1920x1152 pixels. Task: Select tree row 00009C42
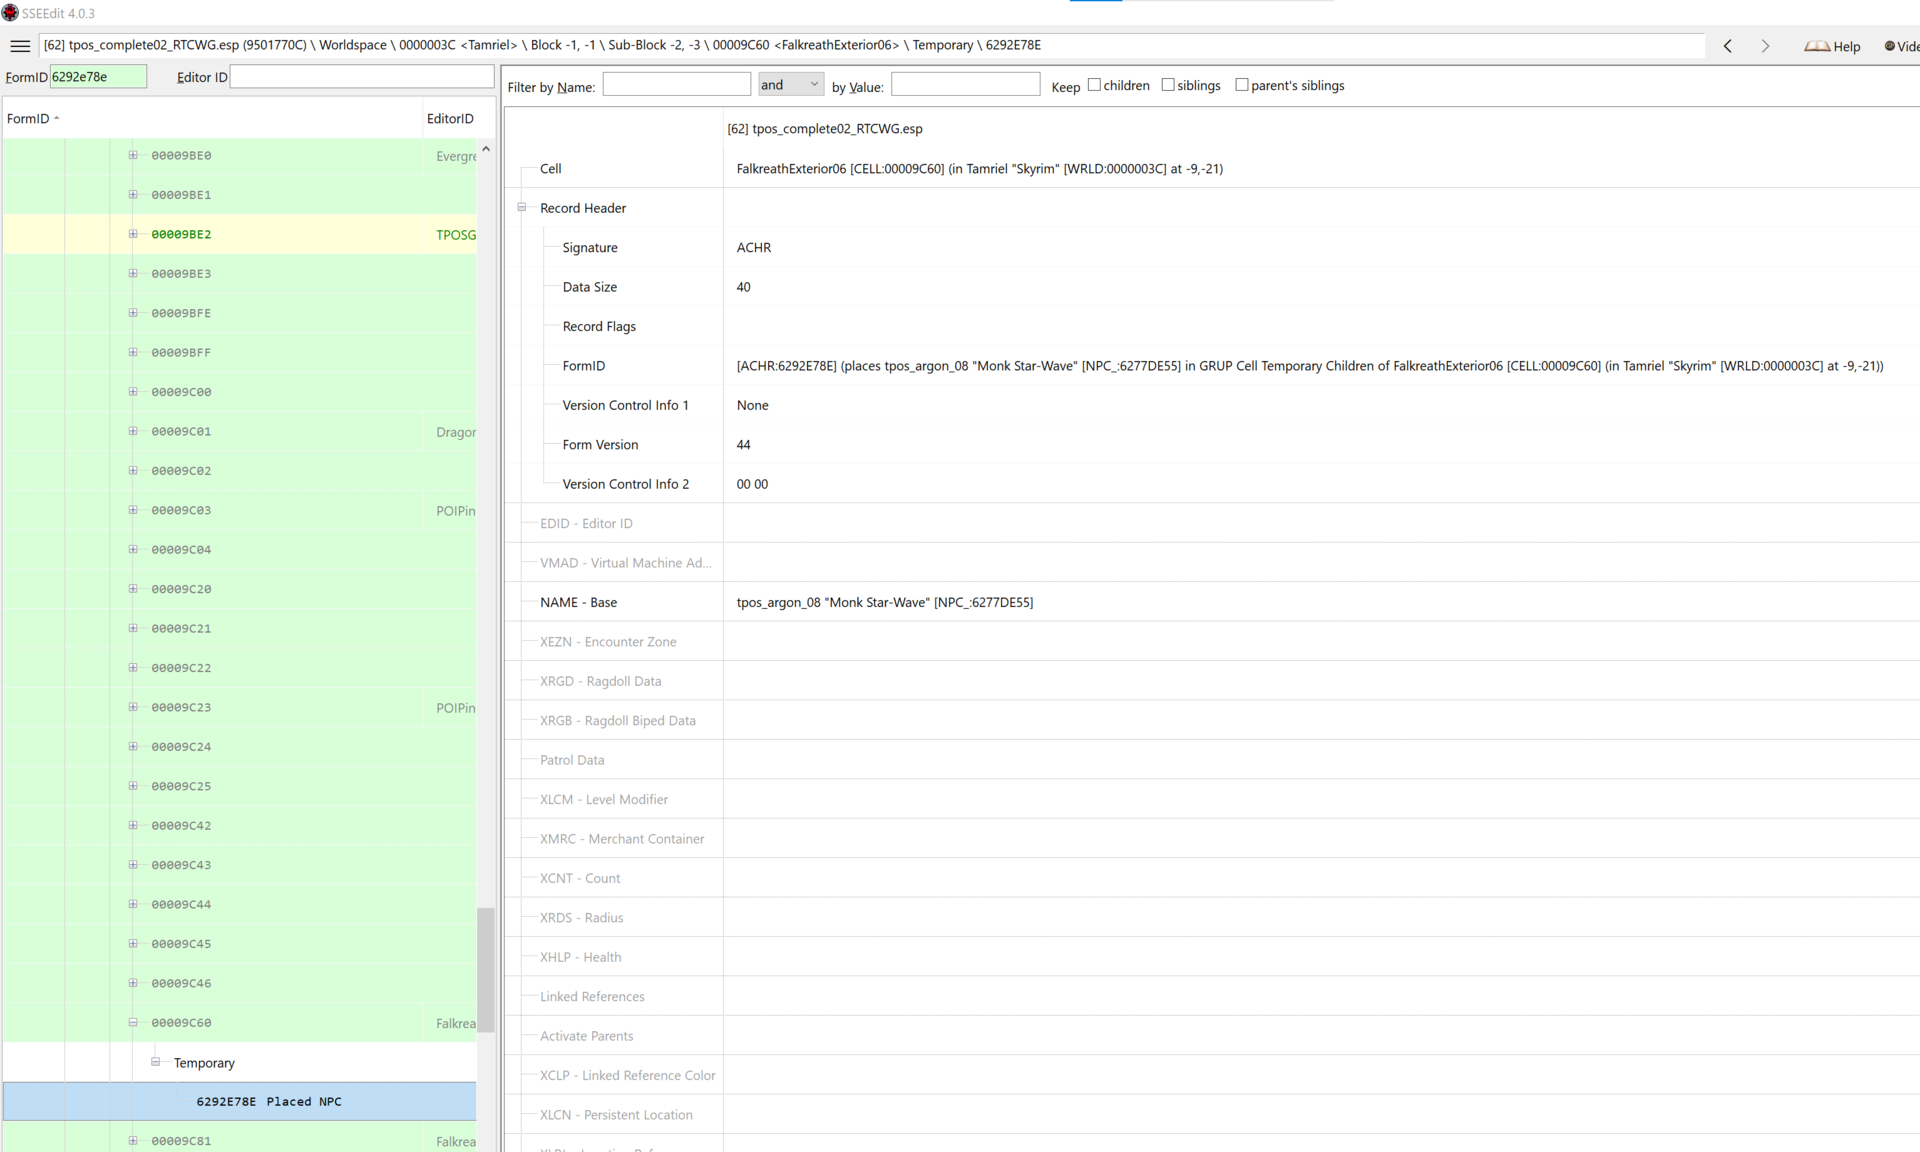239,825
